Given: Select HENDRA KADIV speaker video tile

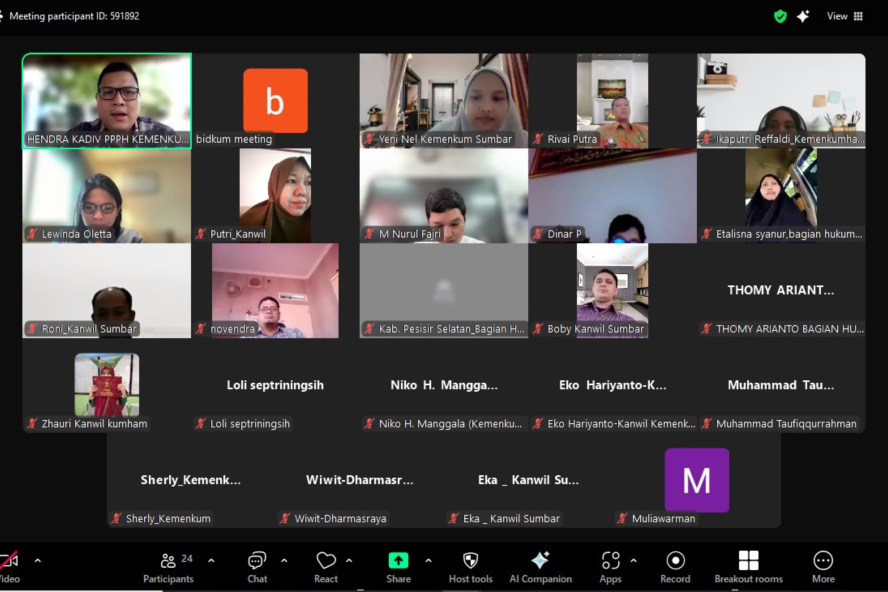Looking at the screenshot, I should point(107,100).
